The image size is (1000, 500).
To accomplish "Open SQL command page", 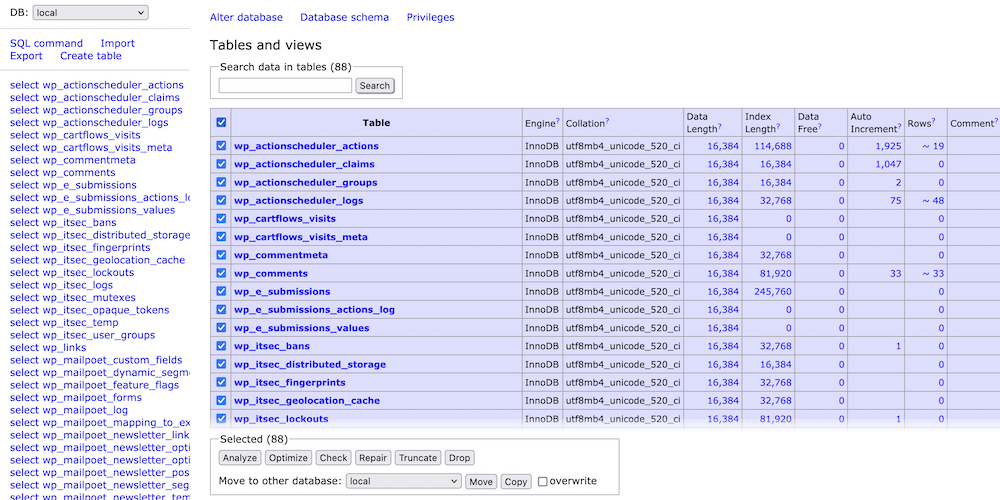I will 47,43.
